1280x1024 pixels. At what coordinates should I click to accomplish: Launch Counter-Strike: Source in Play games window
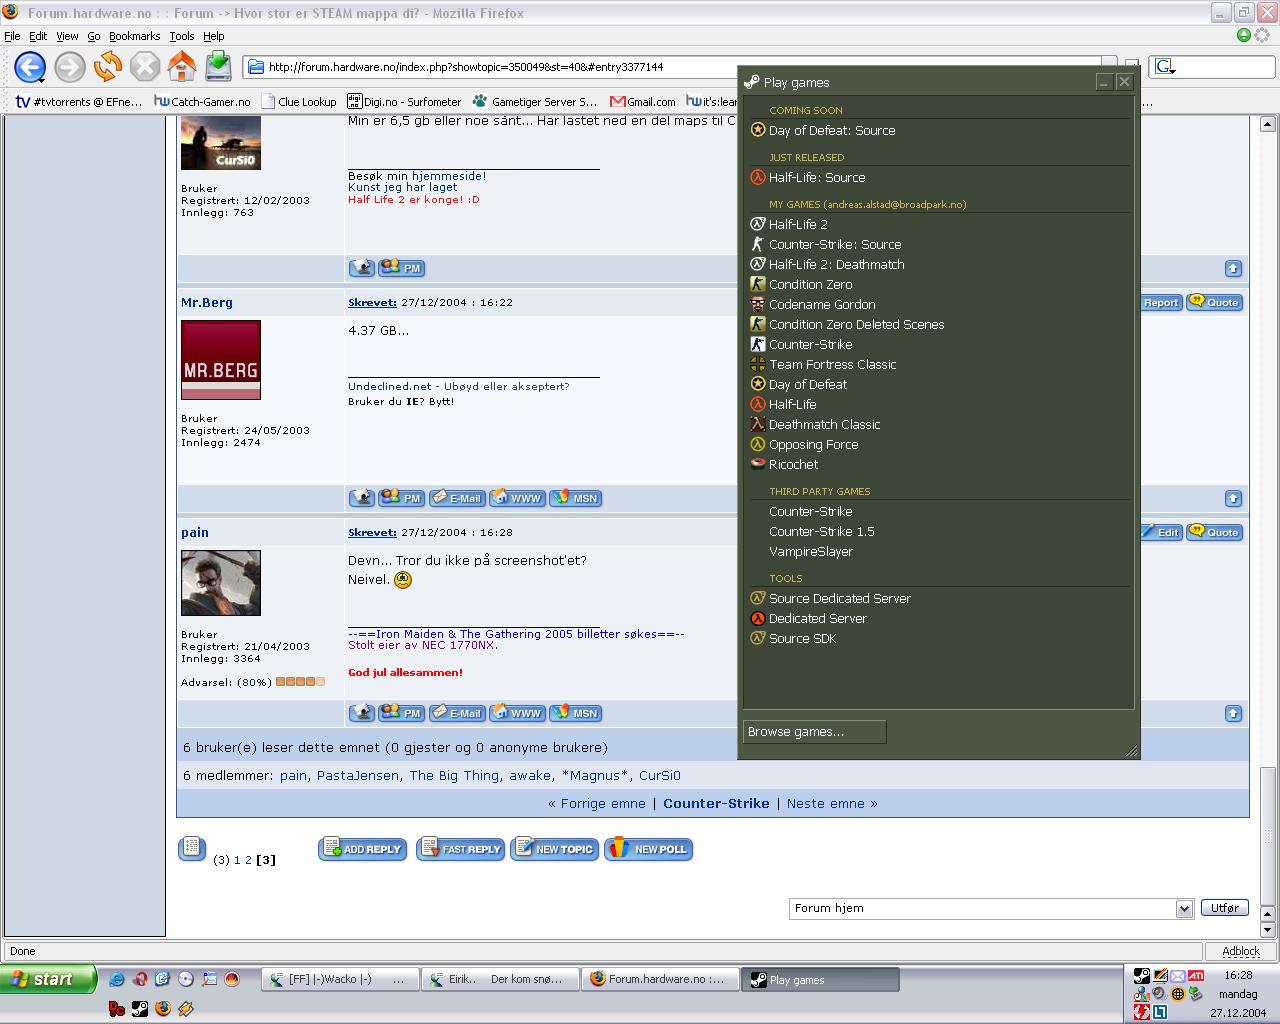pos(835,244)
